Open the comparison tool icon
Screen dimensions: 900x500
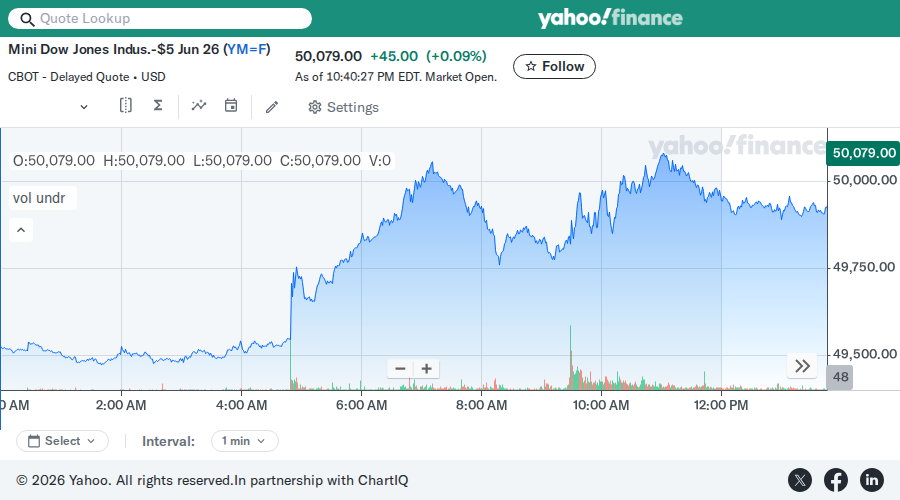coord(126,105)
